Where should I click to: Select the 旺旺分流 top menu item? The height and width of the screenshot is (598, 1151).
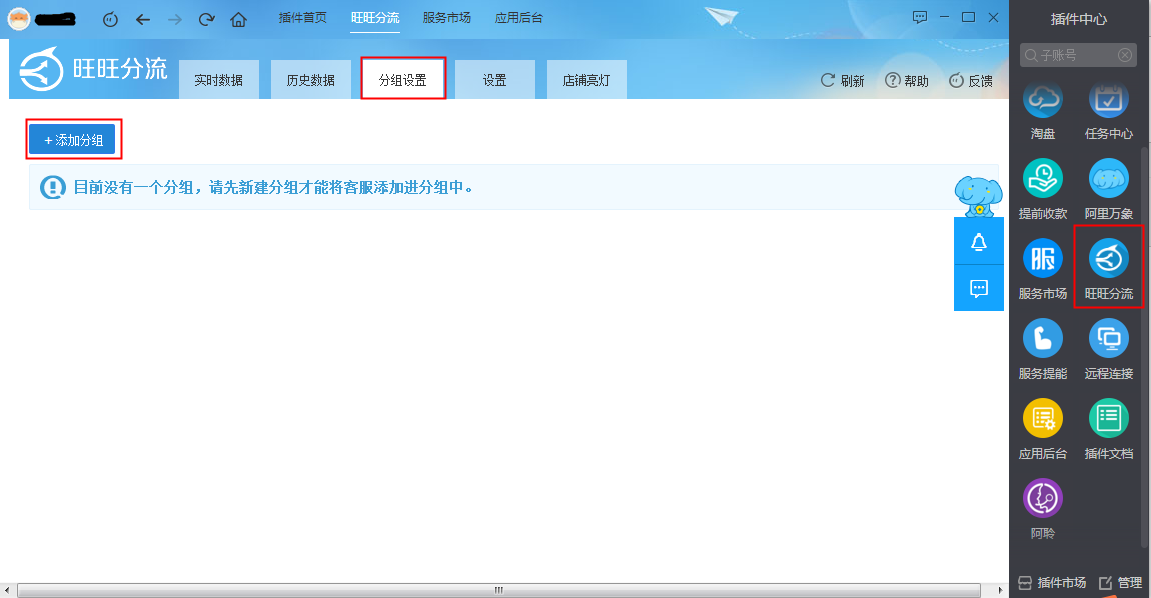[375, 18]
